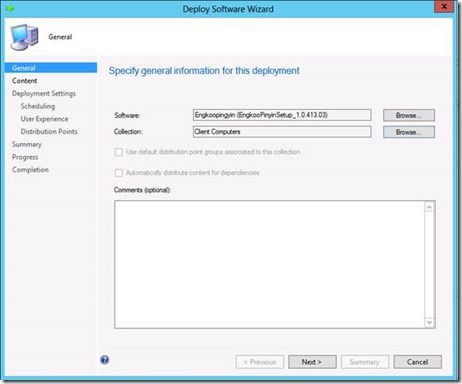Click the computer icon in wizard header
The height and width of the screenshot is (384, 462).
tap(24, 37)
